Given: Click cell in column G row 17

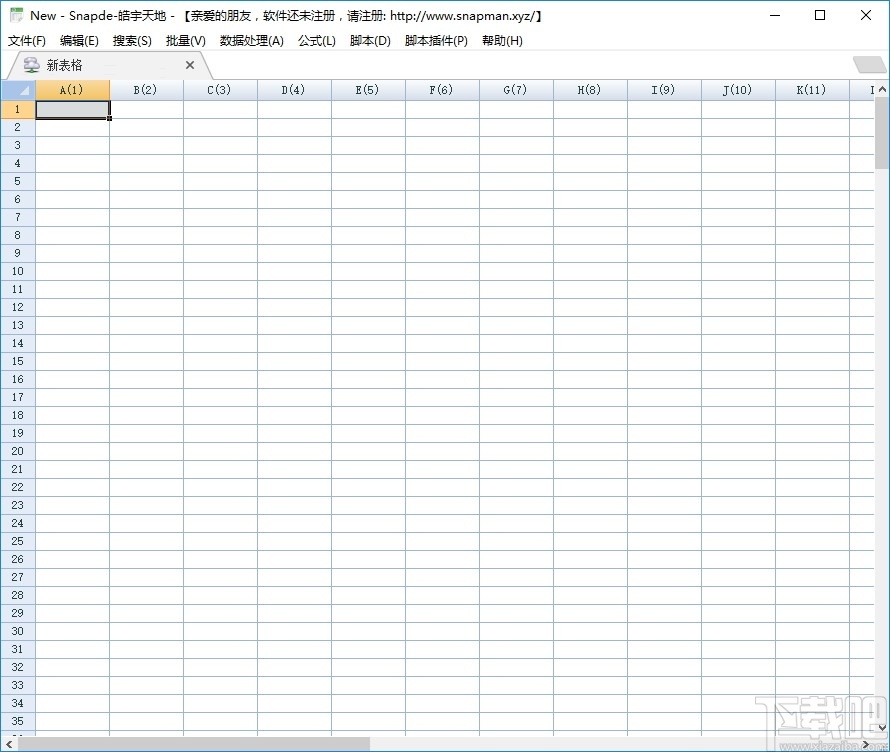Looking at the screenshot, I should pos(517,397).
